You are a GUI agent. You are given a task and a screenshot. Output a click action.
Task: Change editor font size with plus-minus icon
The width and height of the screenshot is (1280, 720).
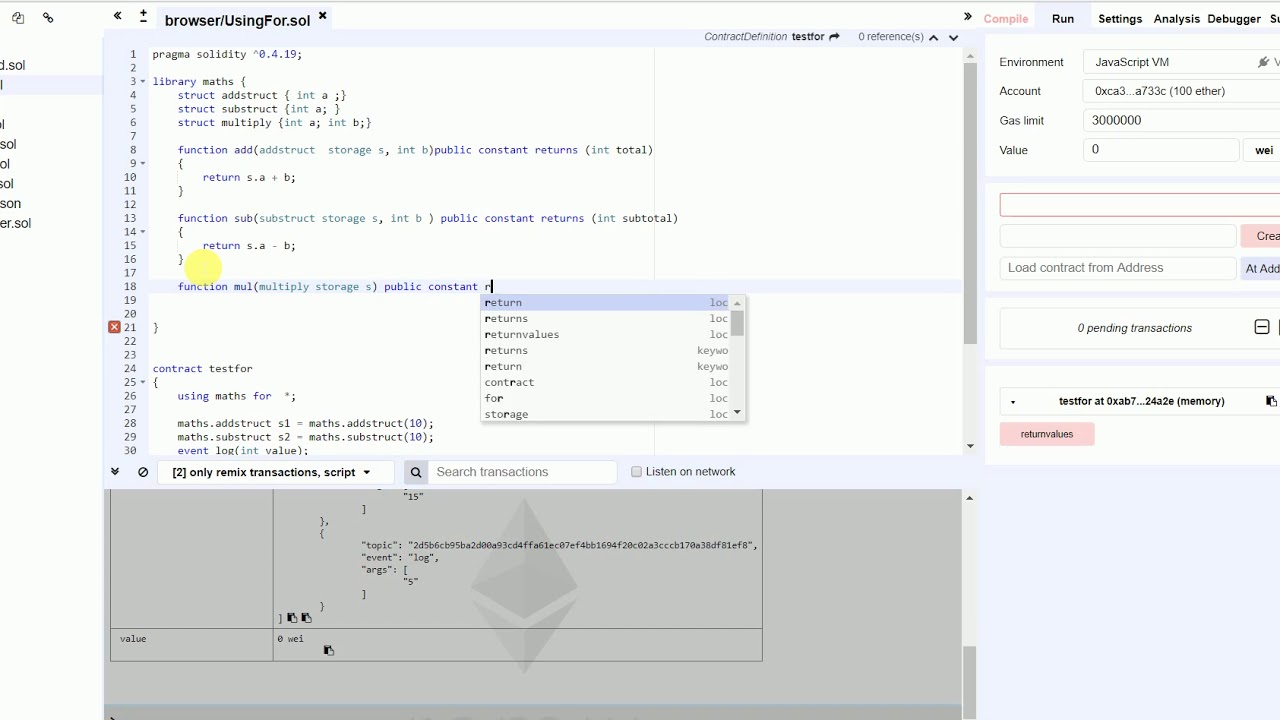[x=143, y=16]
